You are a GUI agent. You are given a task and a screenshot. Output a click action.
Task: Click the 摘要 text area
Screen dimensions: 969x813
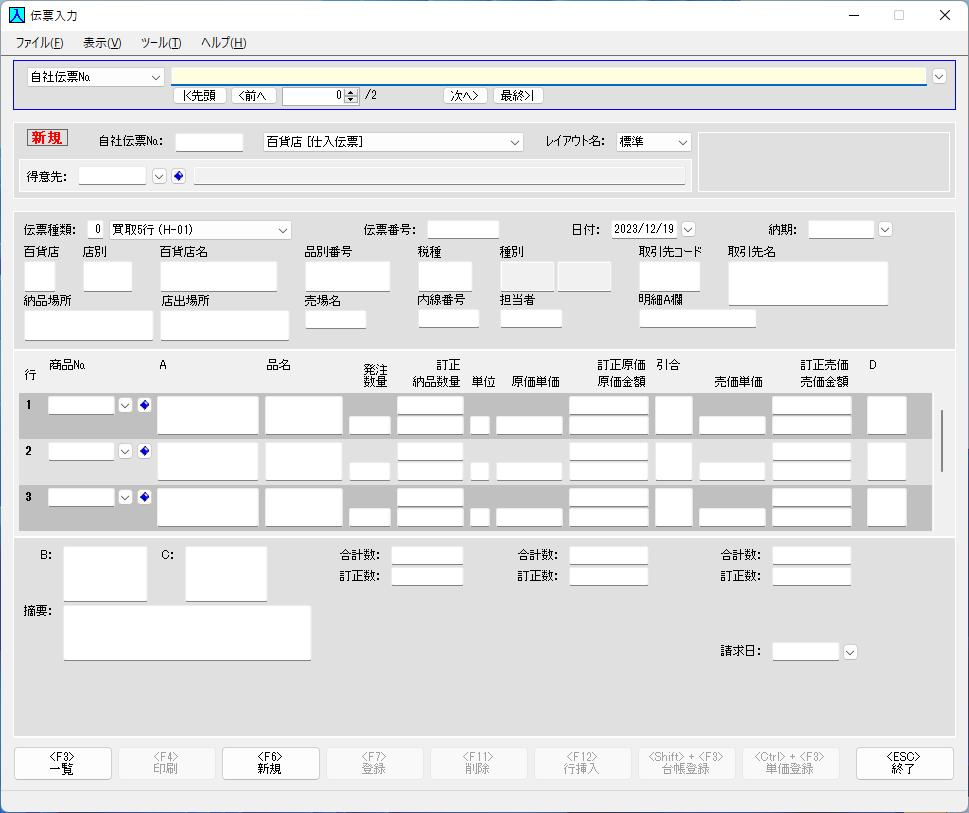click(187, 633)
